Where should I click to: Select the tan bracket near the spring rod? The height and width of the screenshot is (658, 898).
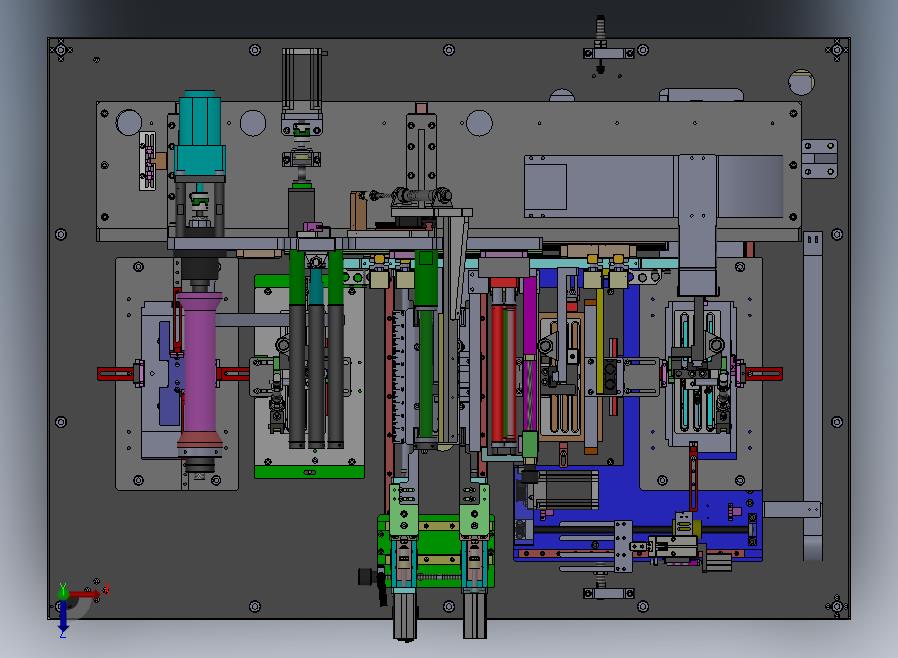click(358, 211)
